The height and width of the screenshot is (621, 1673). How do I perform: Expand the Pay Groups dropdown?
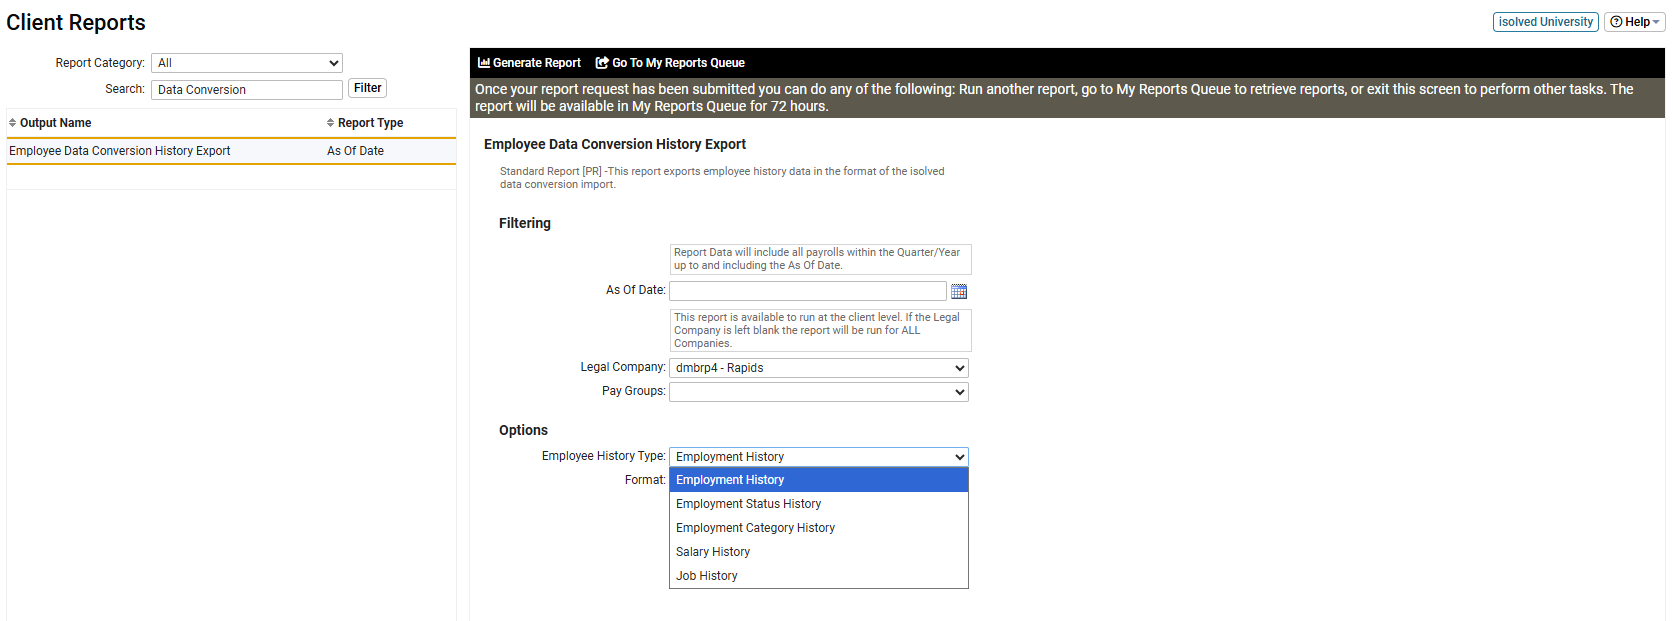[818, 392]
